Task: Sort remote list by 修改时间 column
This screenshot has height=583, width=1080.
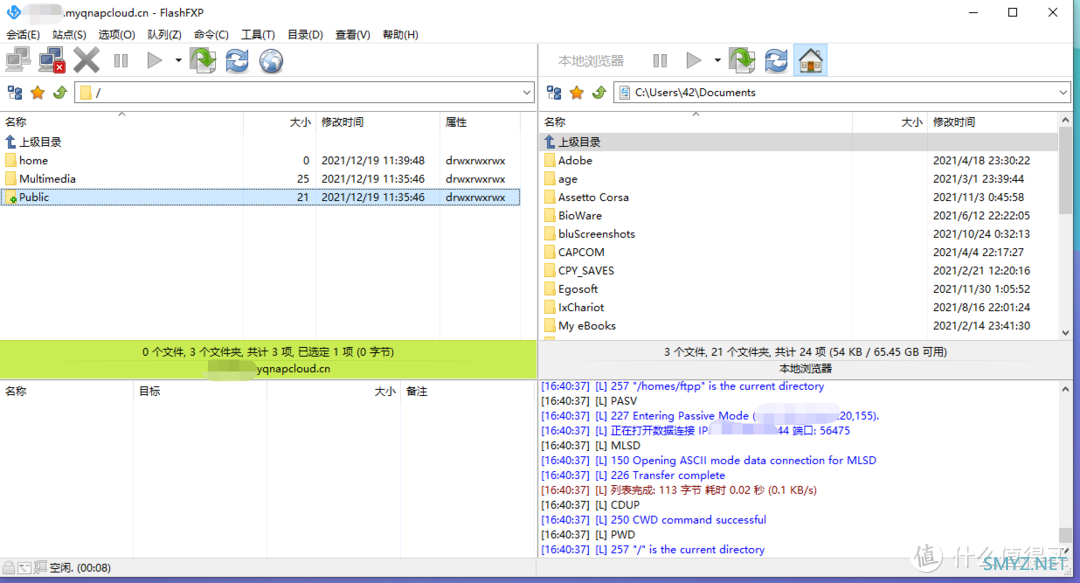Action: point(377,122)
